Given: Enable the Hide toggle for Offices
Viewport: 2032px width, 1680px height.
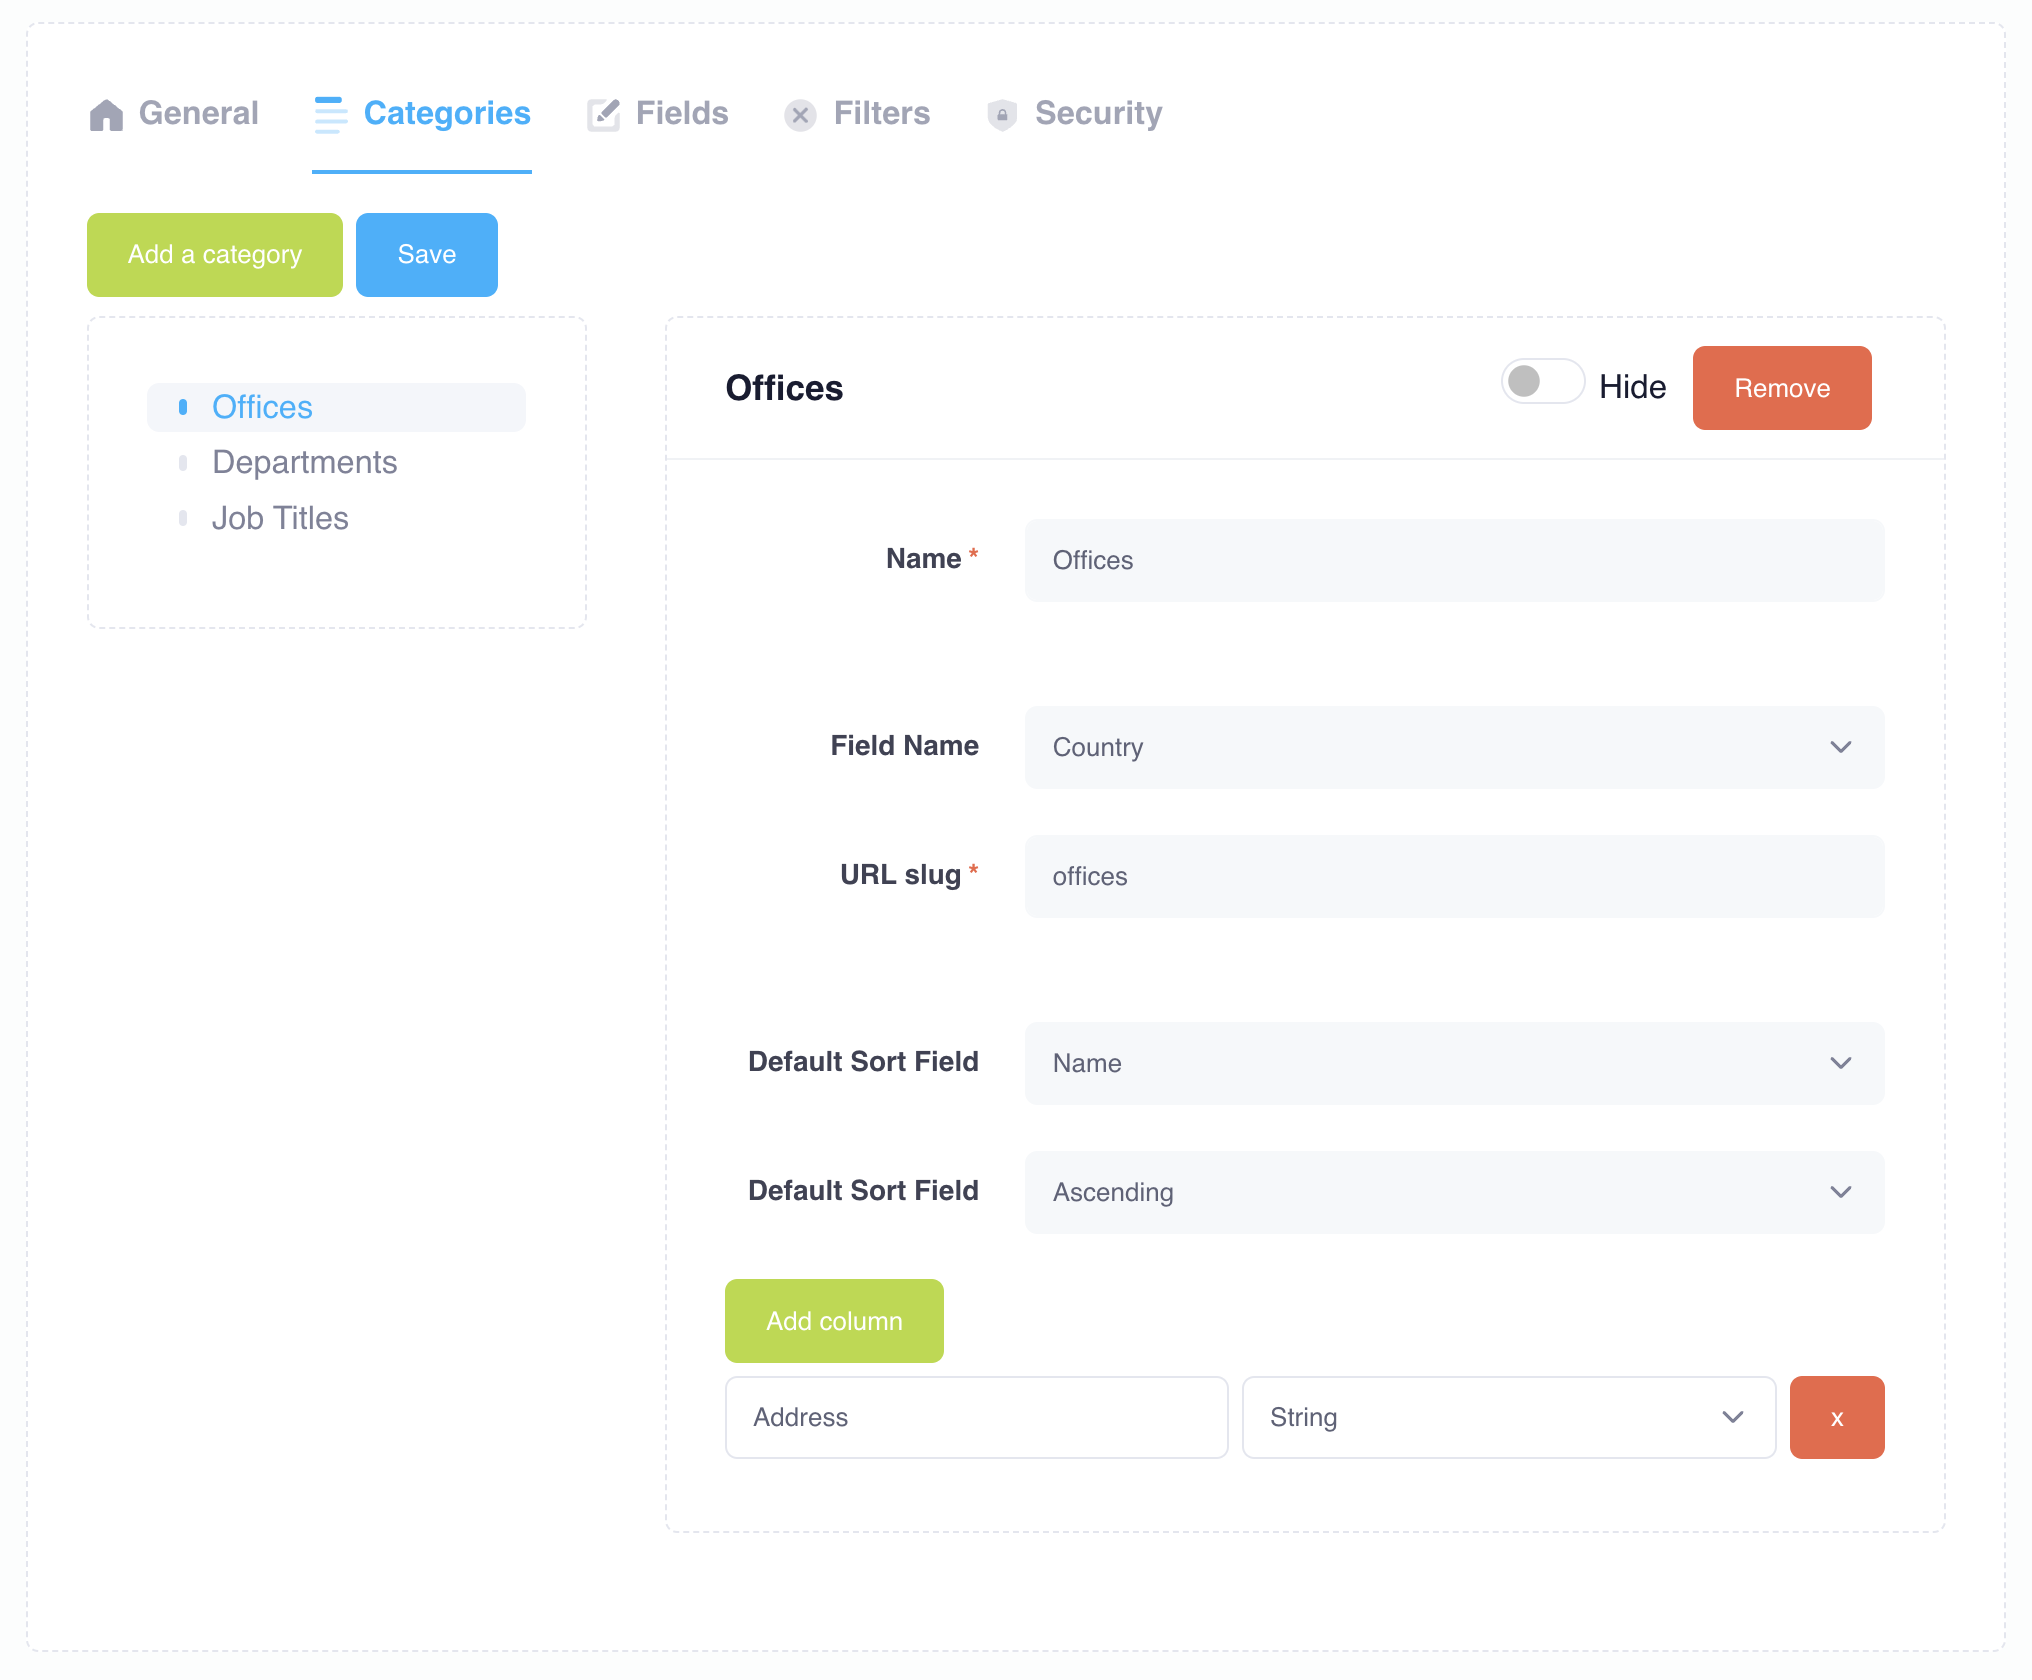Looking at the screenshot, I should point(1542,382).
